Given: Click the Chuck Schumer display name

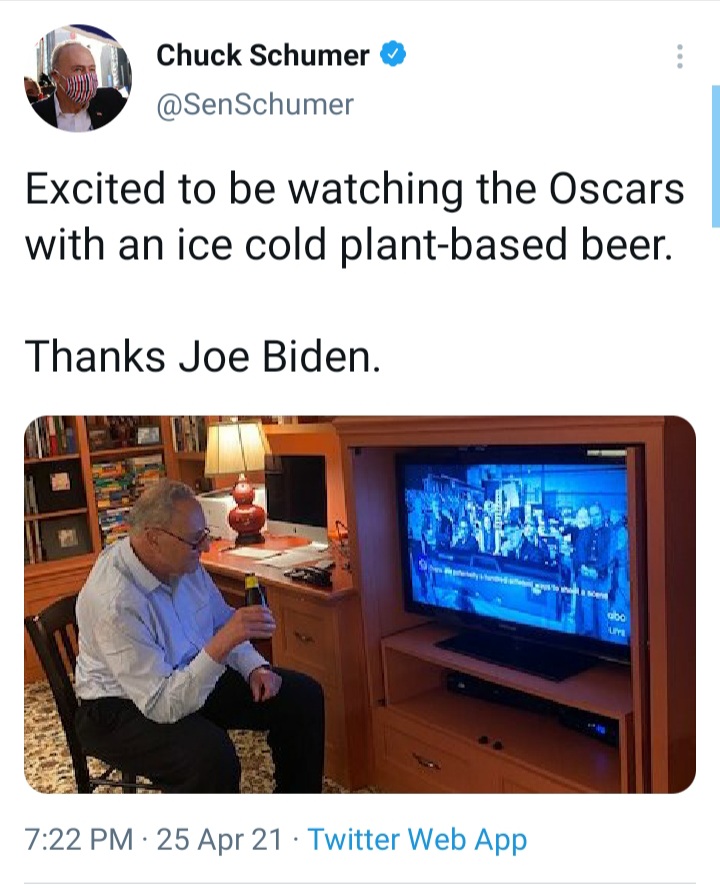Looking at the screenshot, I should [262, 55].
